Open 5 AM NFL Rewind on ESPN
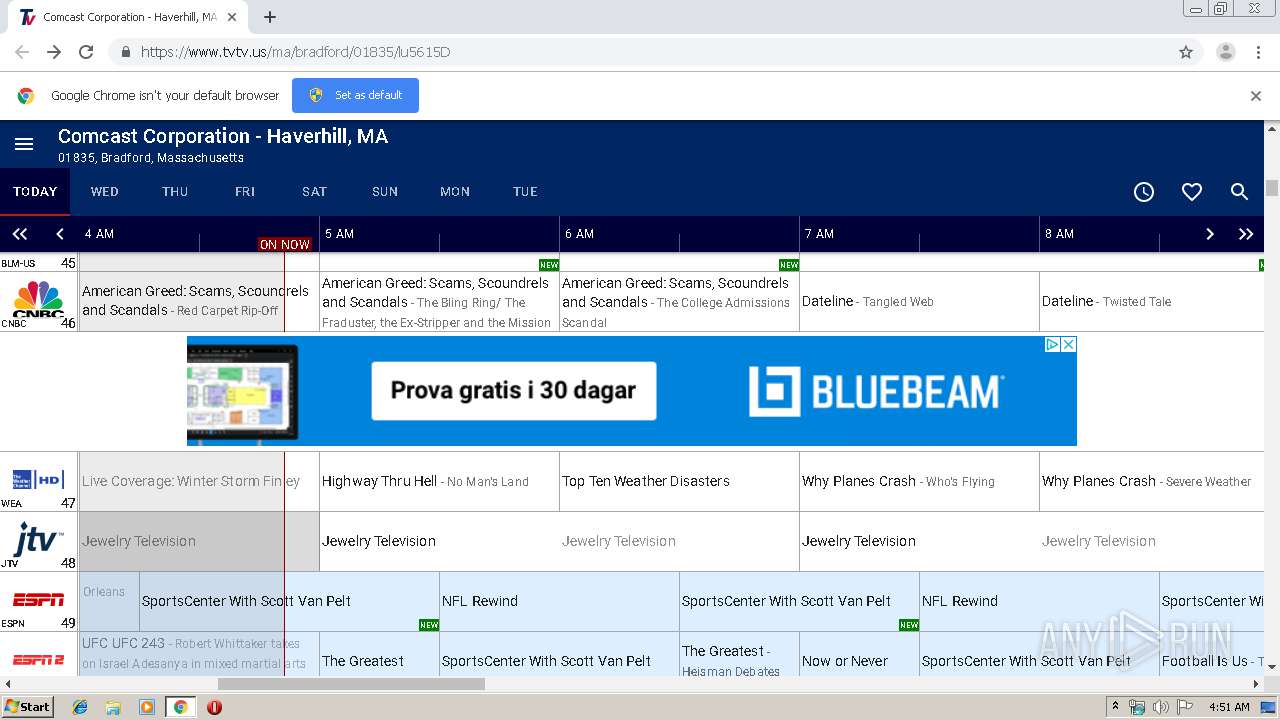 coord(559,601)
